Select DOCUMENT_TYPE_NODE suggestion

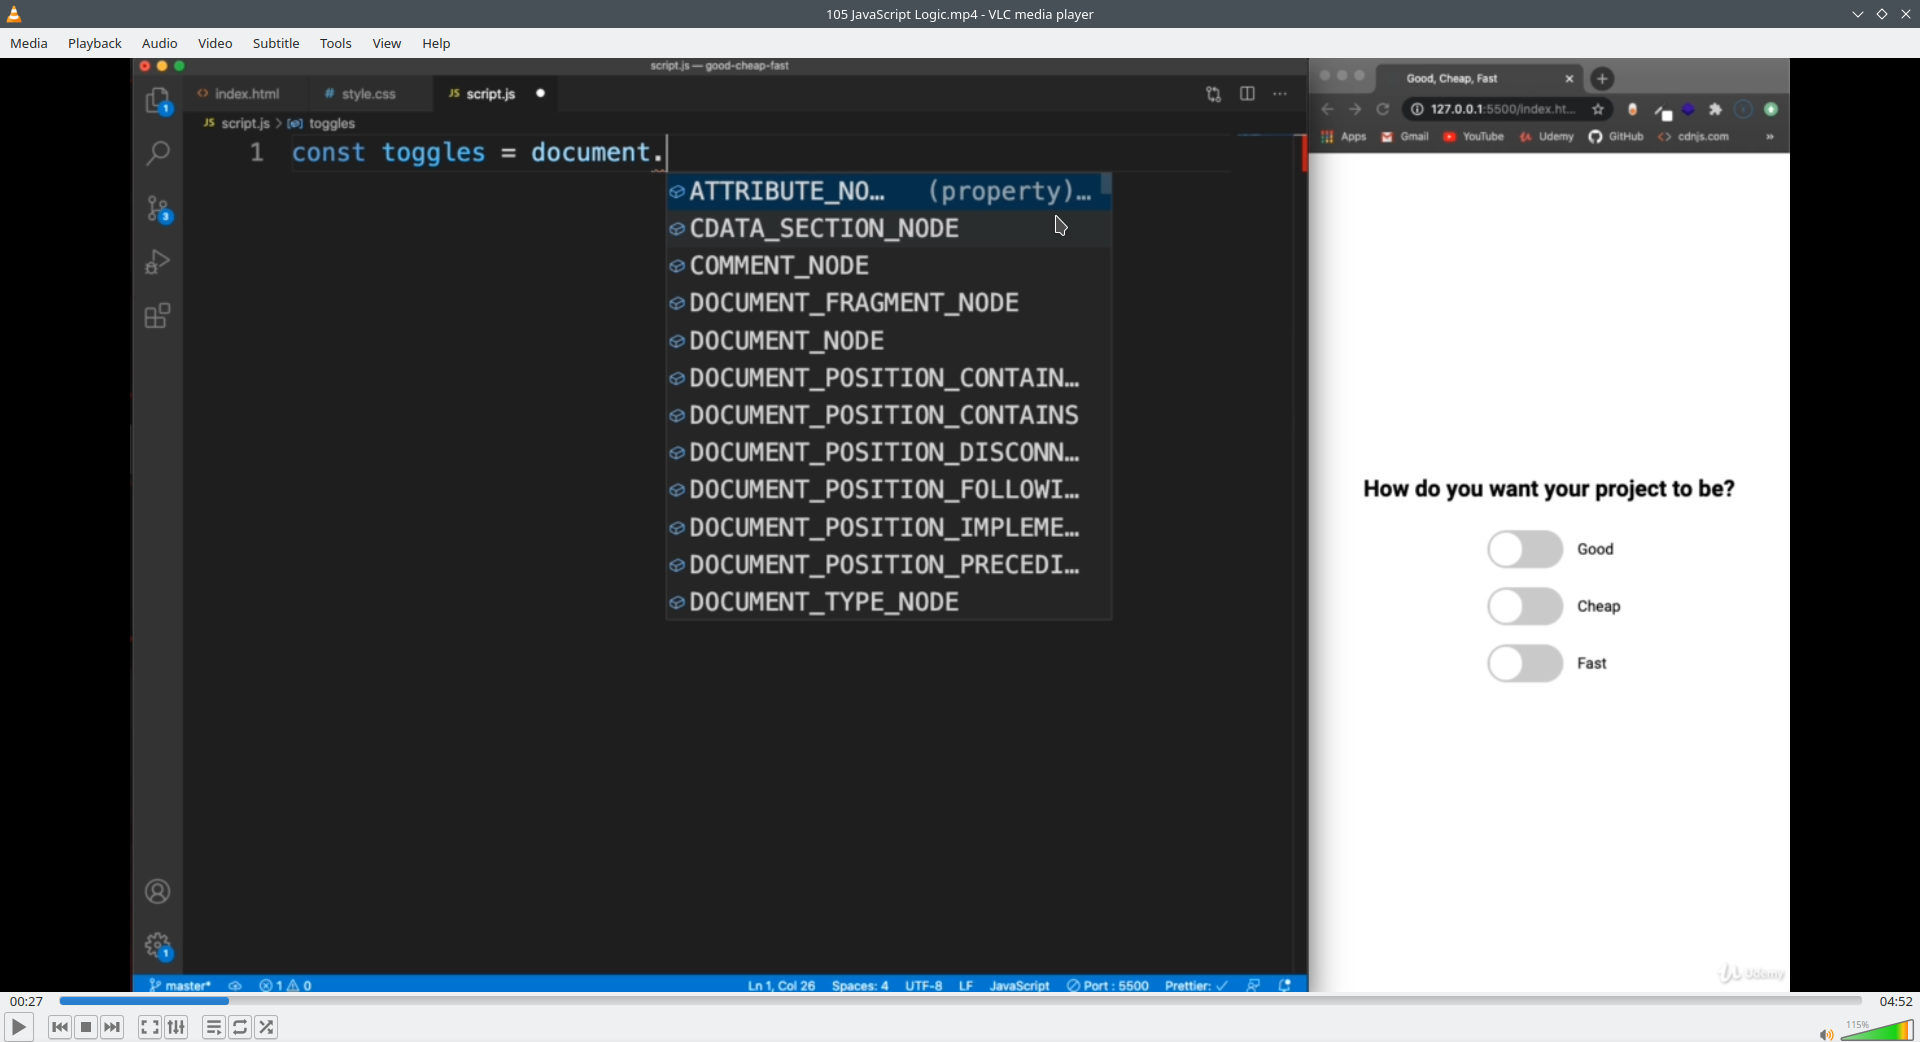click(889, 602)
